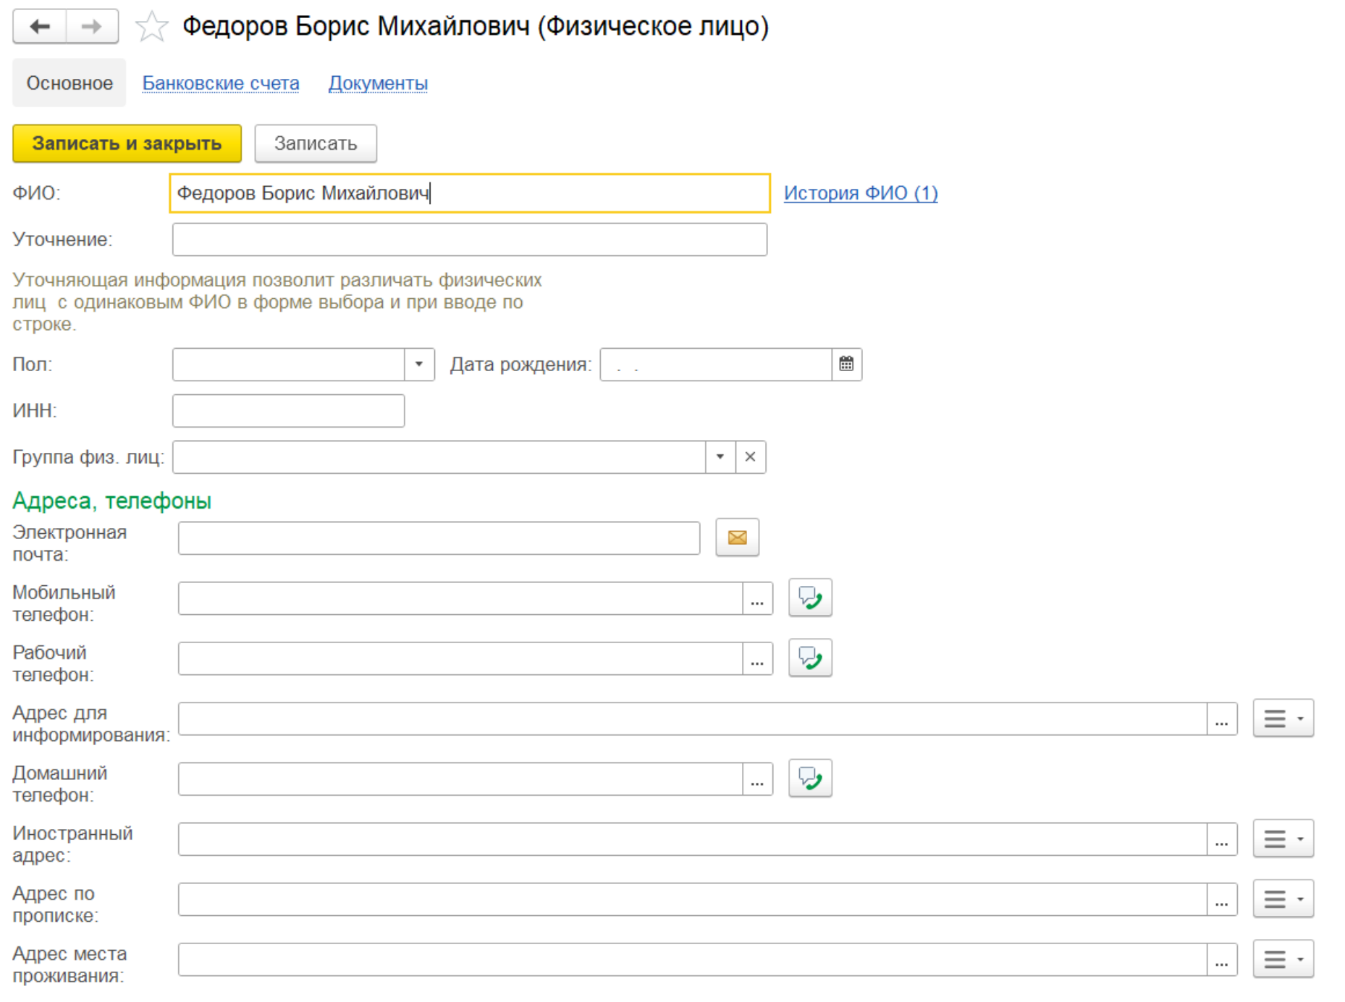1345x1002 pixels.
Task: Call the work phone via phone icon
Action: pos(810,658)
